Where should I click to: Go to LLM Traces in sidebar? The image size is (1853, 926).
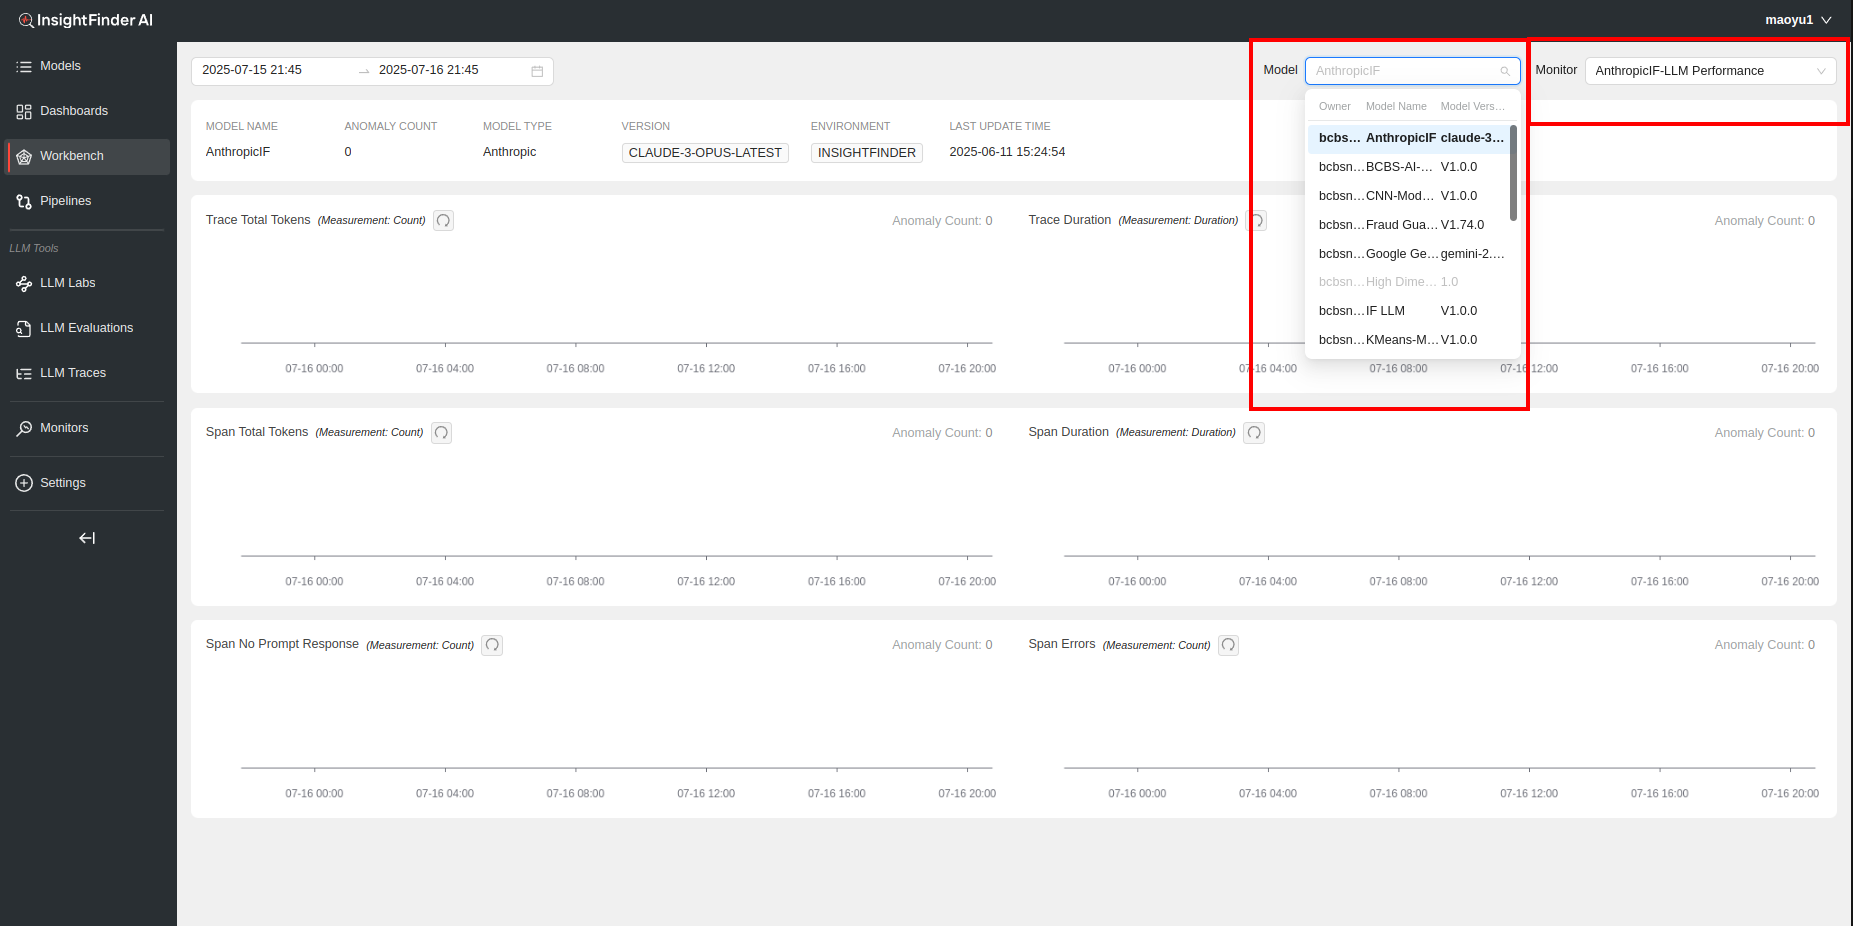(72, 373)
